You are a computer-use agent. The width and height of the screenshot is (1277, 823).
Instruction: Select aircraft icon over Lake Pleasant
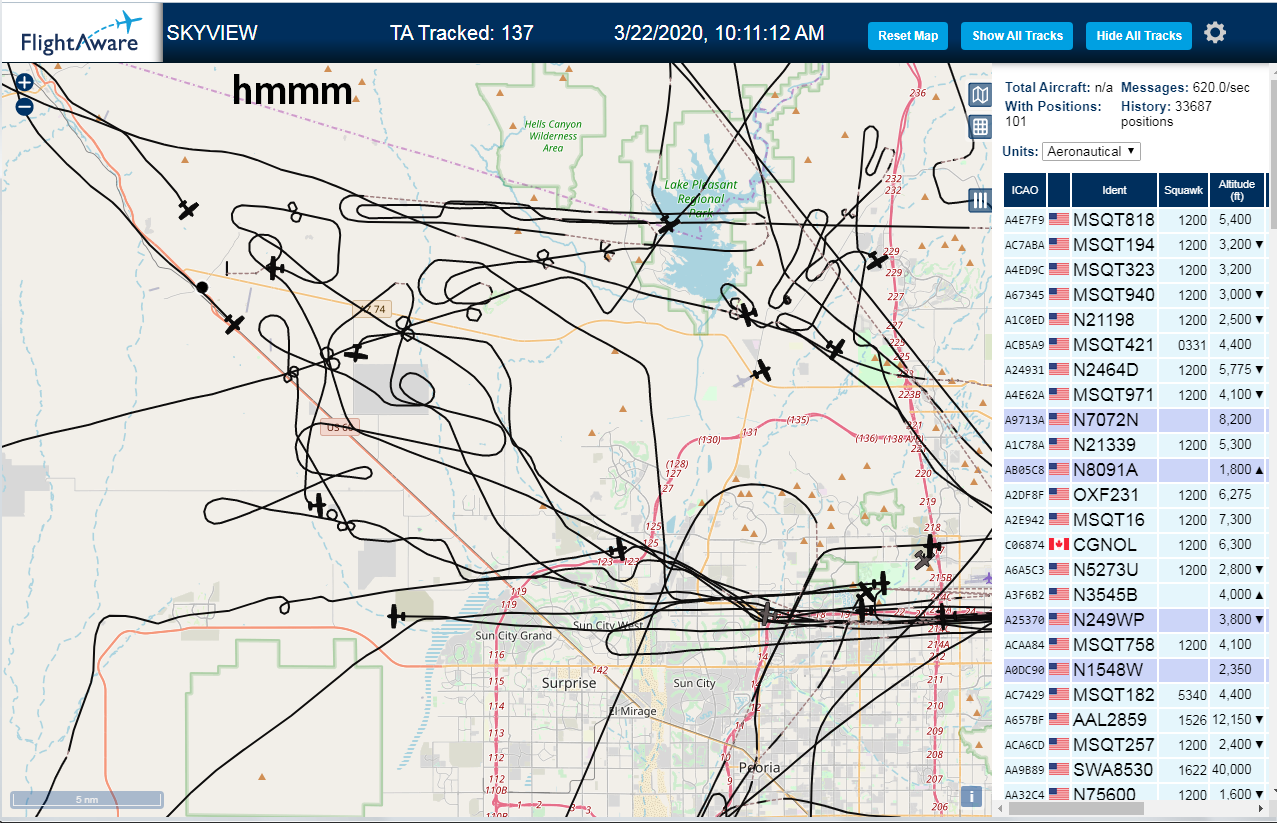(x=668, y=225)
